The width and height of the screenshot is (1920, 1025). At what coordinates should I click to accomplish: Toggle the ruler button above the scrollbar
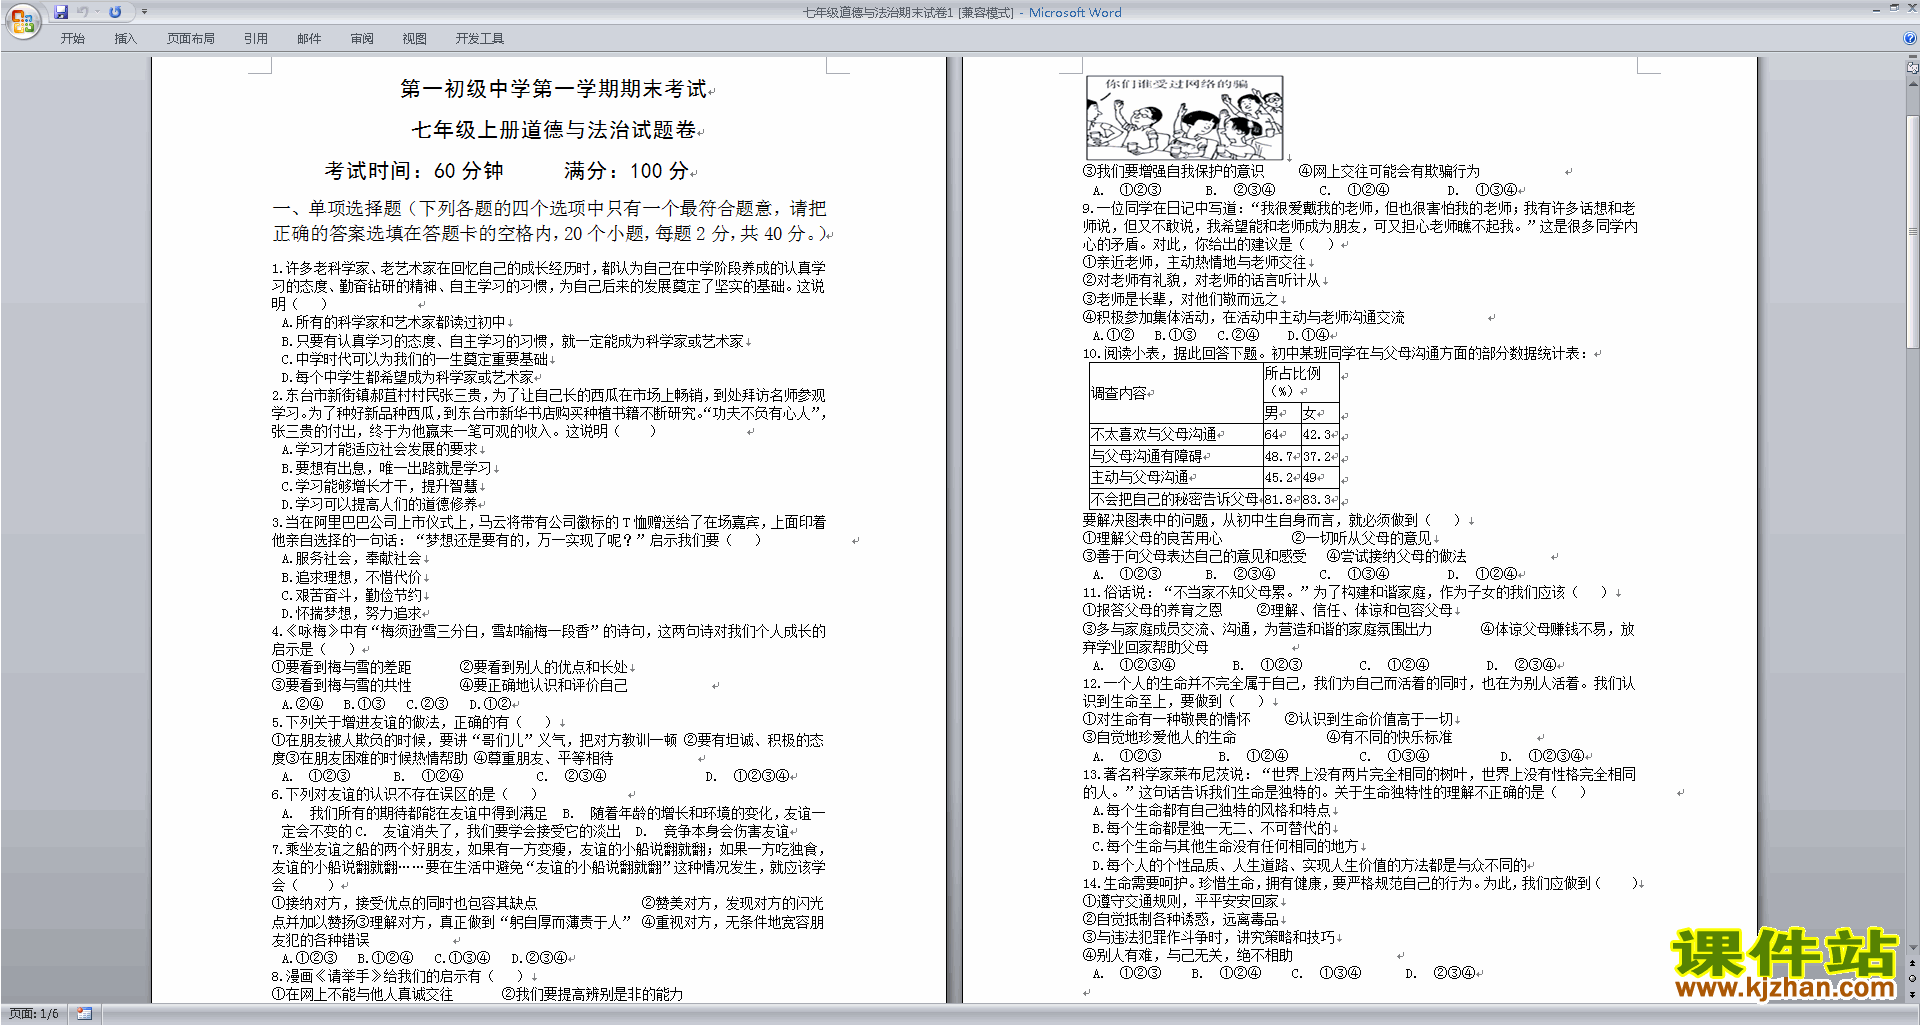(x=1913, y=68)
